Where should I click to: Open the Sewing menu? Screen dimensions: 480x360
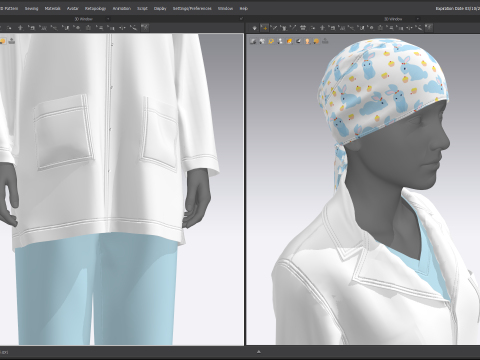[x=31, y=9]
